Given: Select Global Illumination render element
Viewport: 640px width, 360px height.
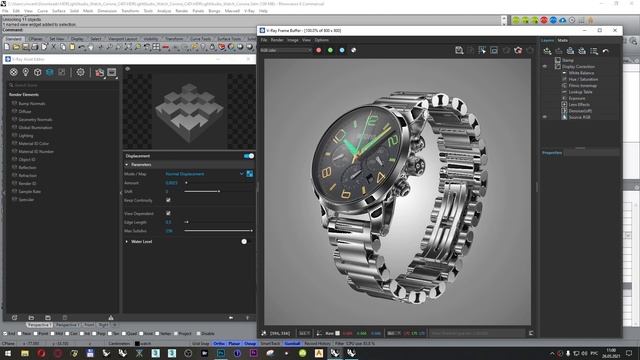Looking at the screenshot, I should coord(36,127).
